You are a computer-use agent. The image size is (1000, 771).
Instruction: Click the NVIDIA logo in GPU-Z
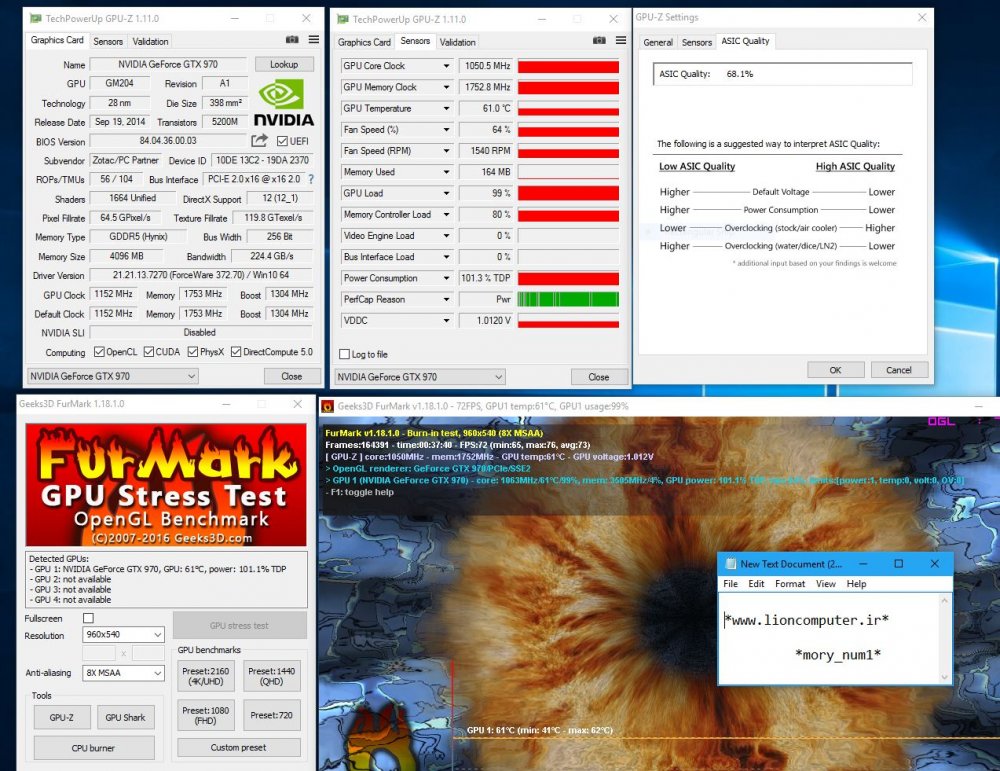[x=284, y=103]
